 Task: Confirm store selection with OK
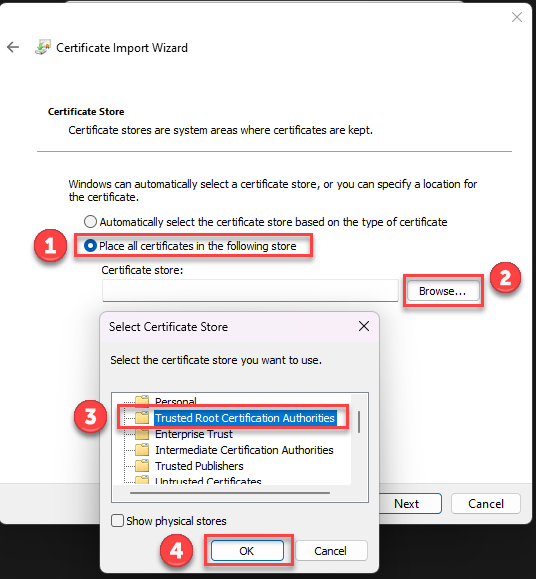[x=247, y=551]
